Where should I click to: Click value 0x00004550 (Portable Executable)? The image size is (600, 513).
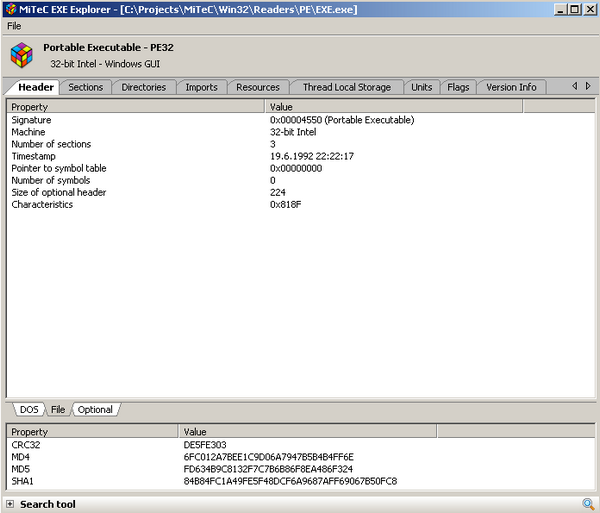tap(342, 120)
